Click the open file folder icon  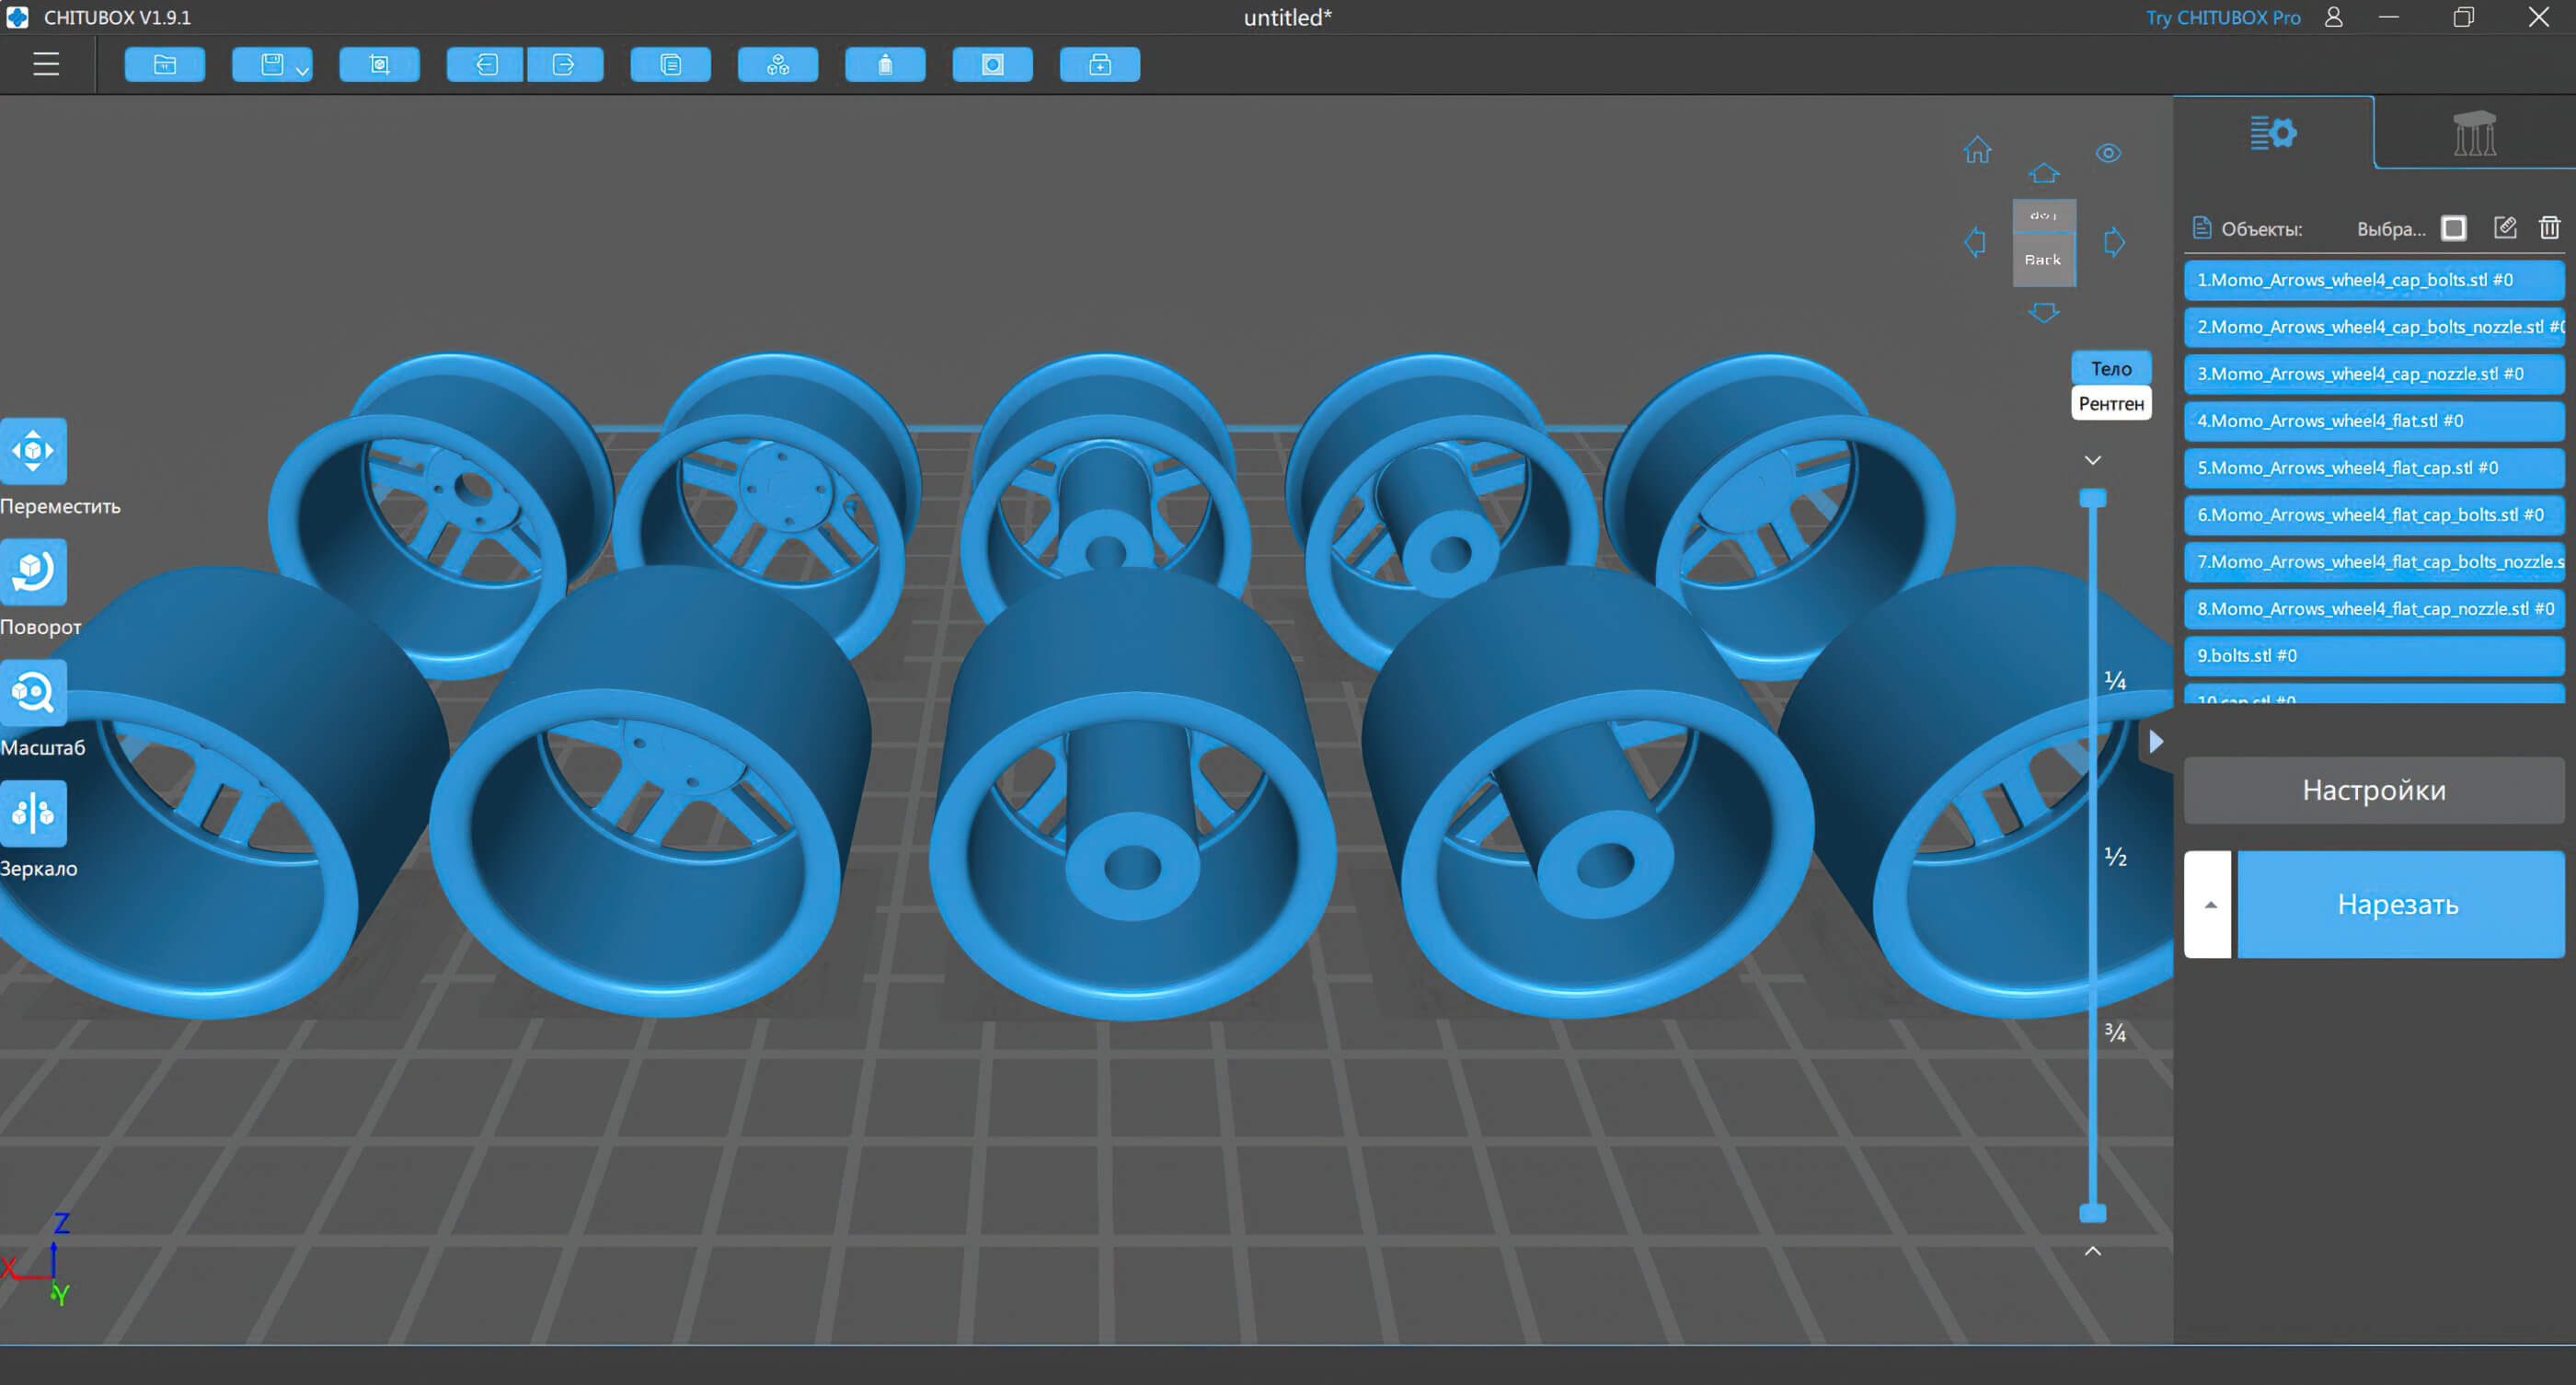click(165, 65)
